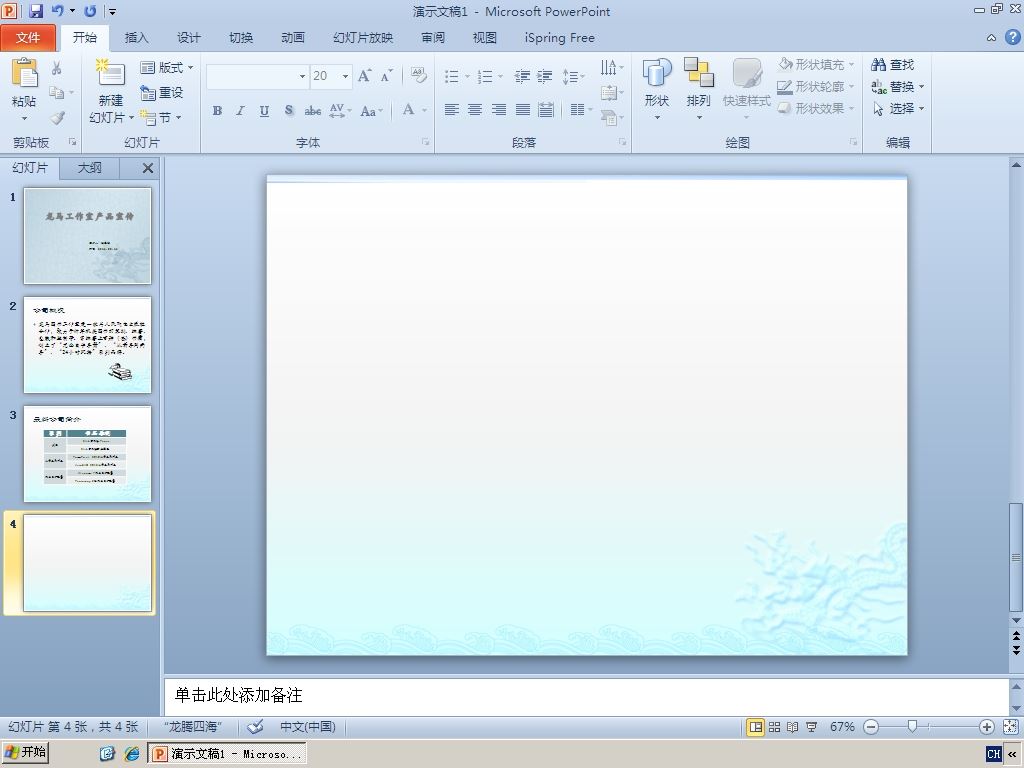
Task: Switch to the Design 设计 tab
Action: [189, 38]
